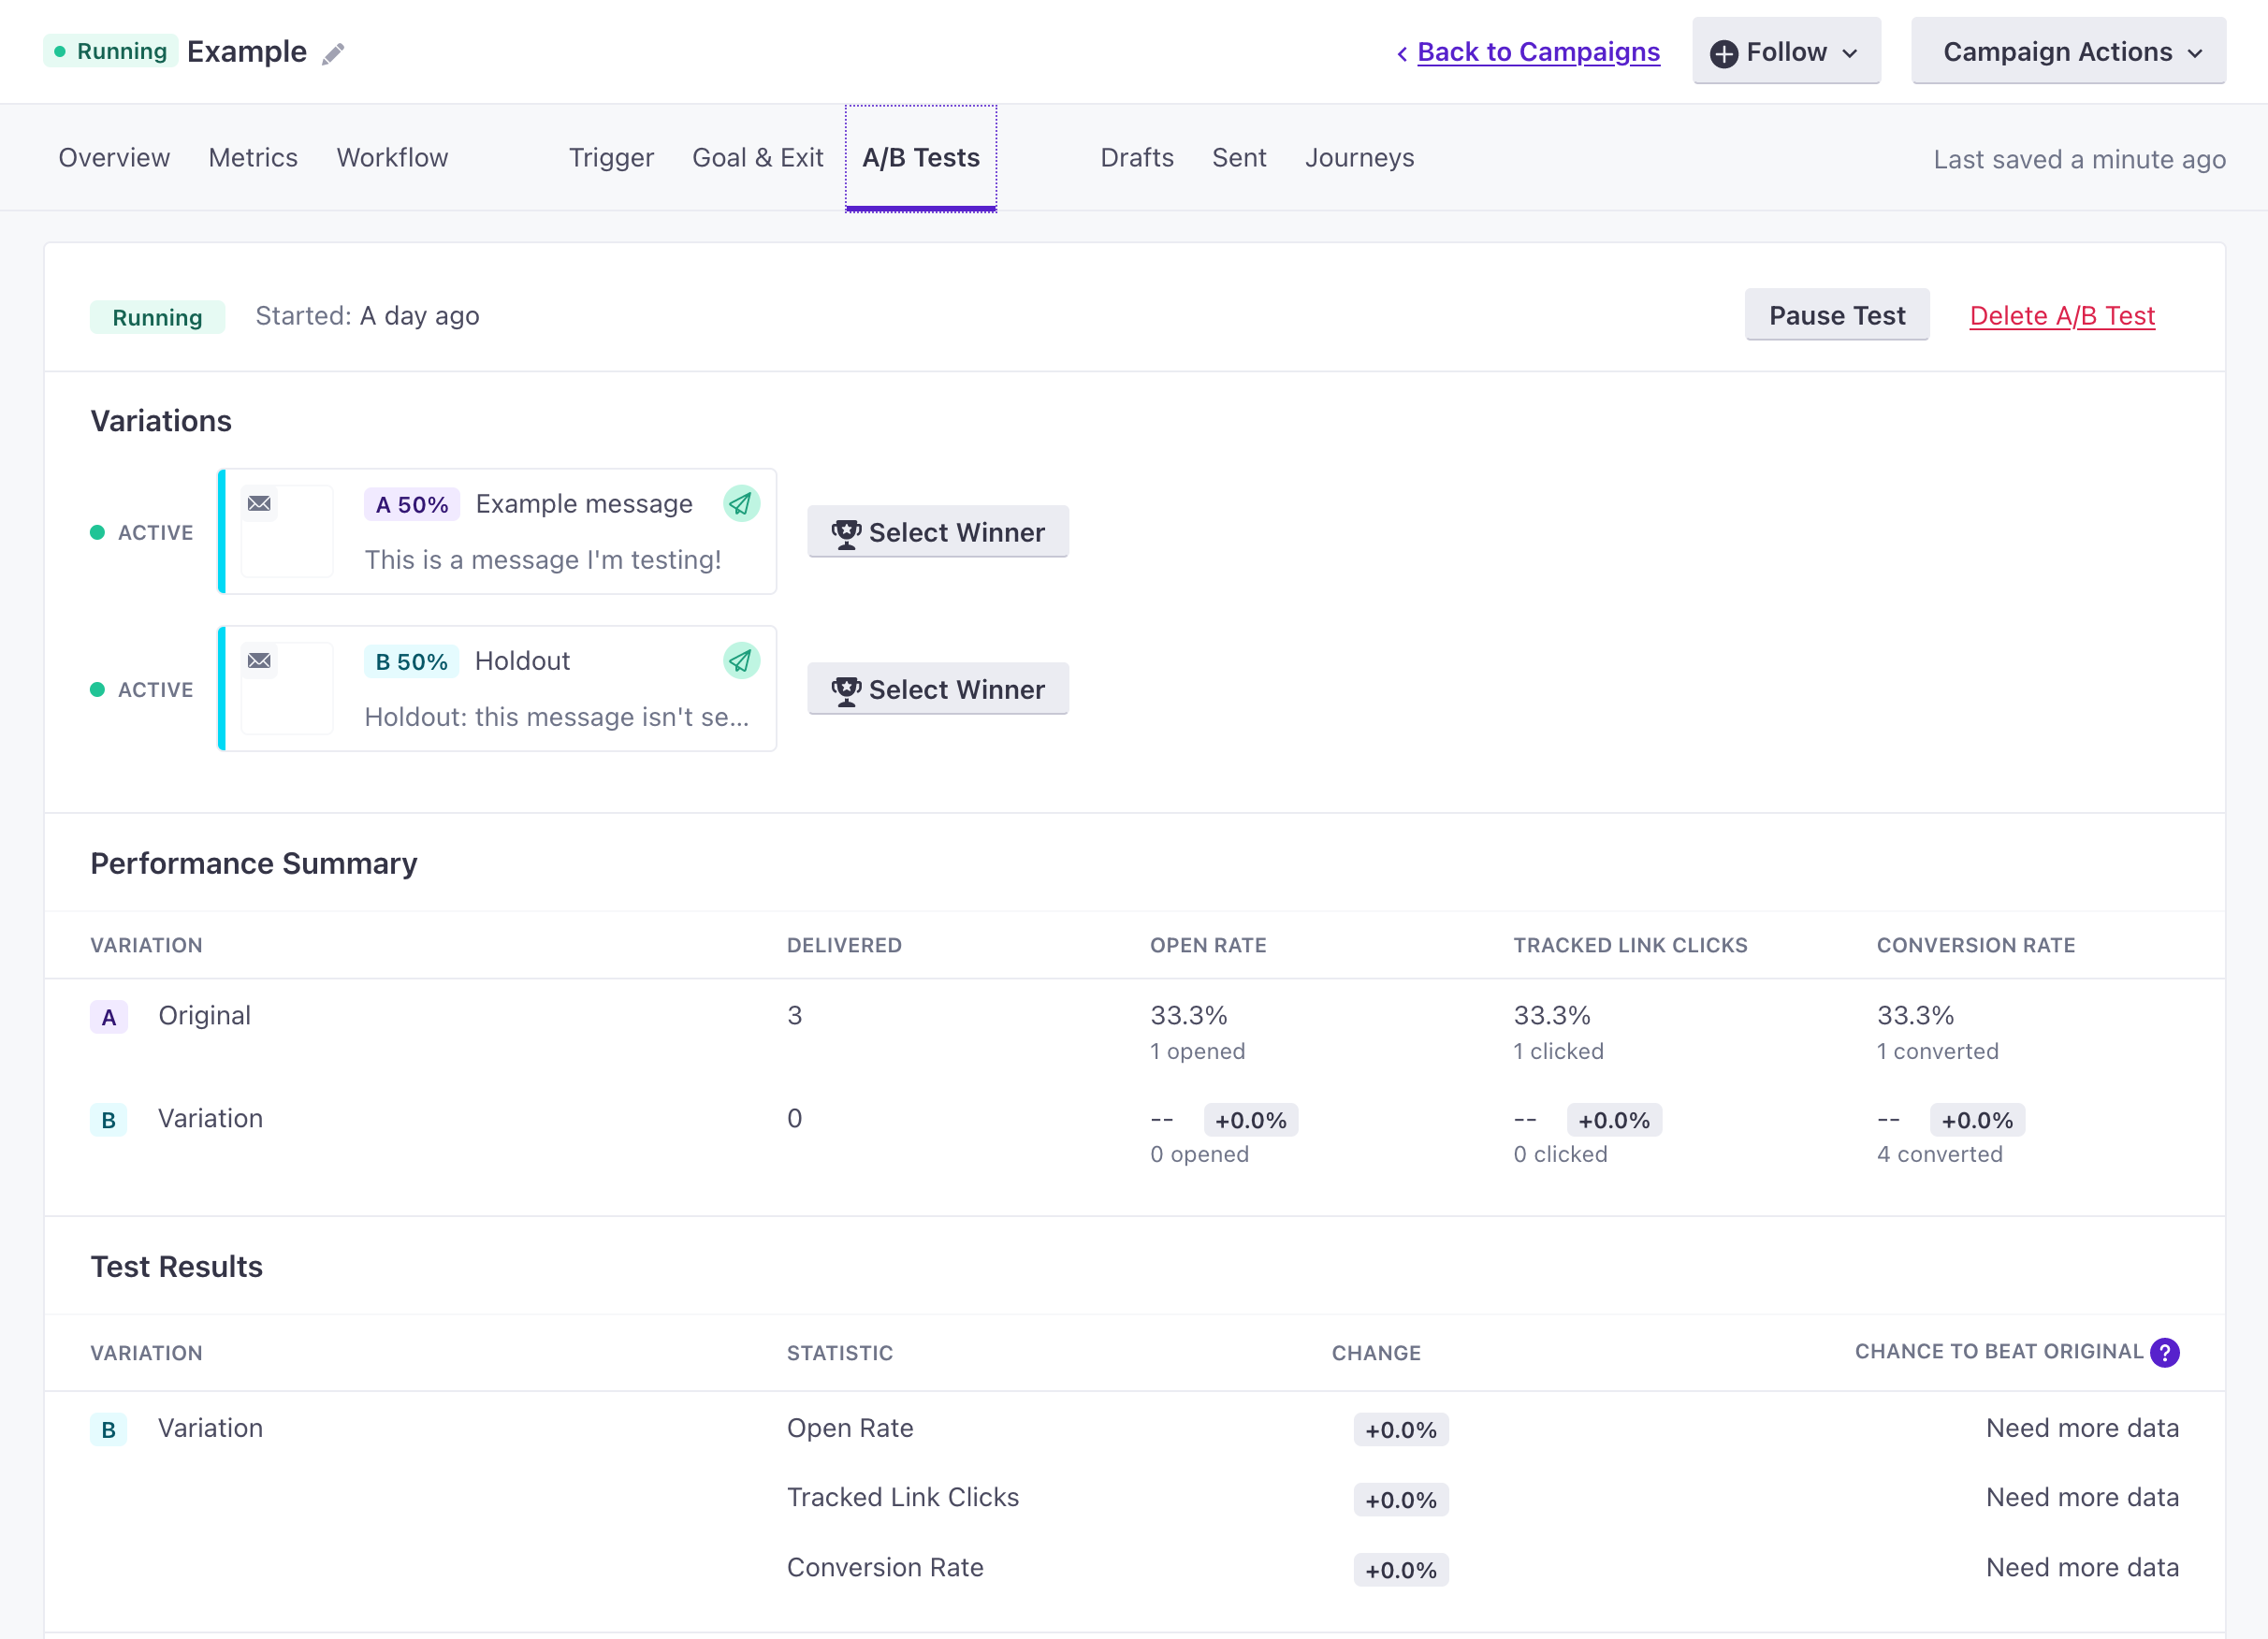Click the Select Winner button for variation A
The image size is (2268, 1639).
[x=940, y=531]
